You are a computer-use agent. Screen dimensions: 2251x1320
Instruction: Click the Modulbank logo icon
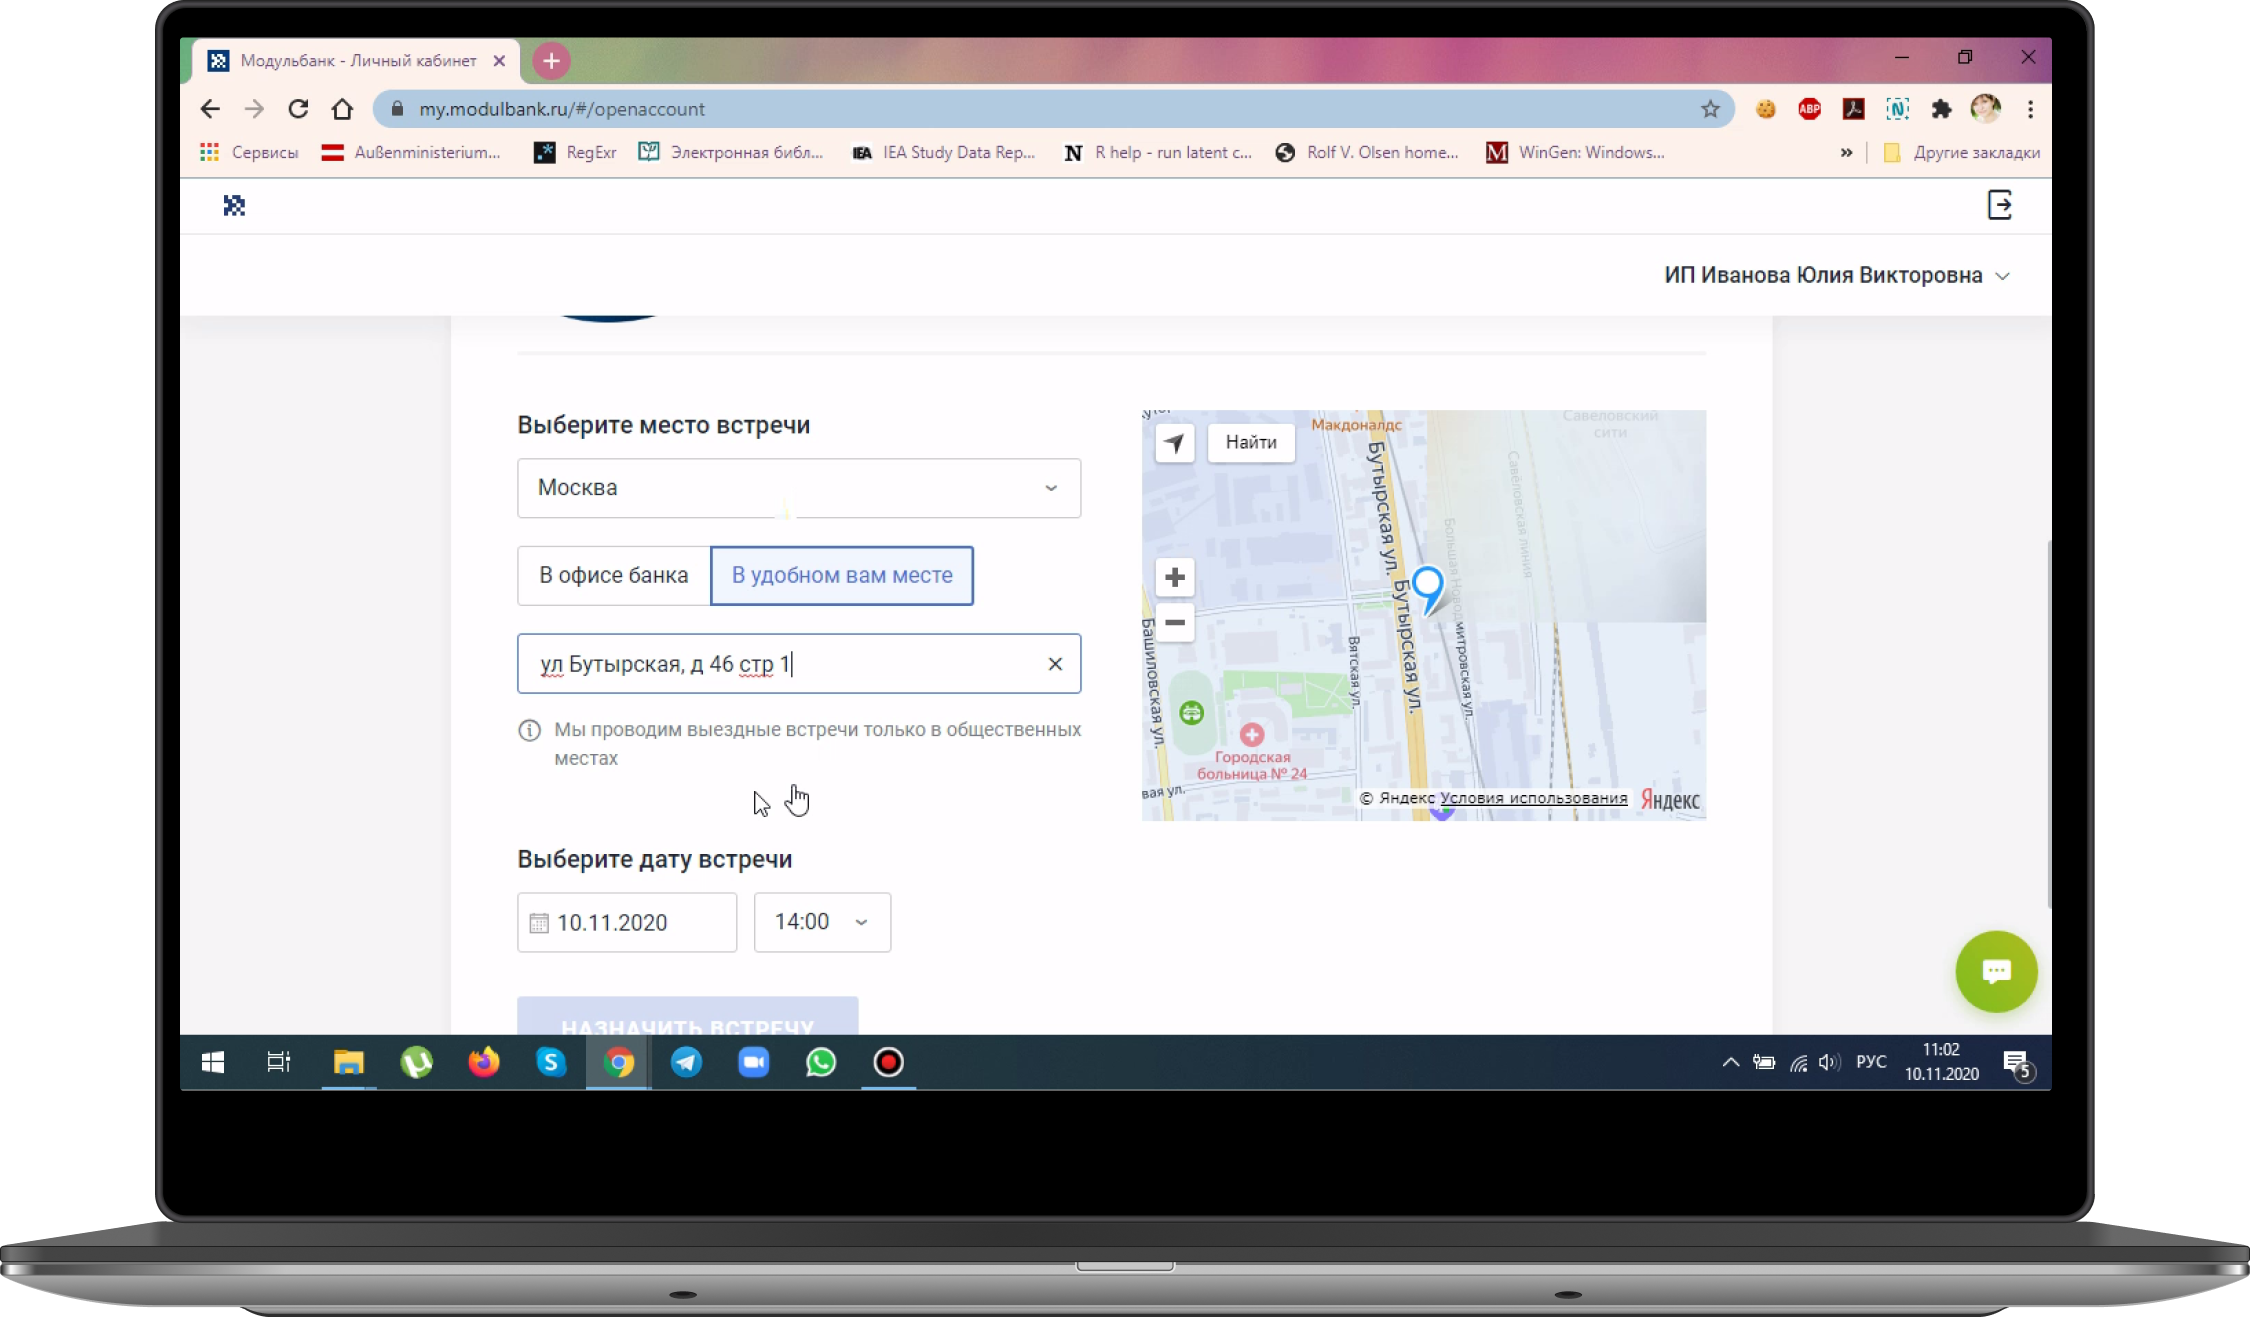point(234,205)
